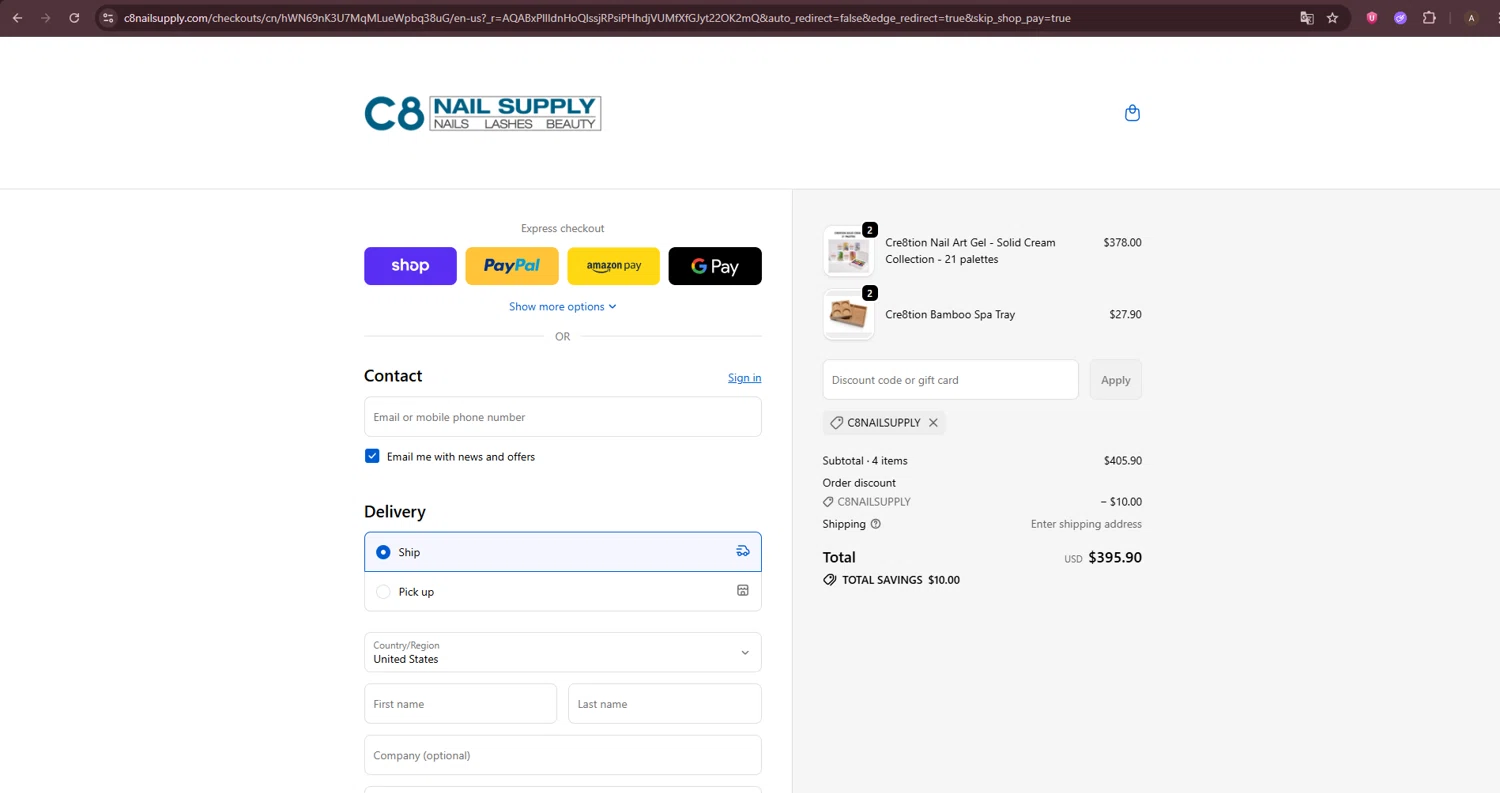This screenshot has width=1500, height=793.
Task: Click the Sign in link
Action: [x=744, y=378]
